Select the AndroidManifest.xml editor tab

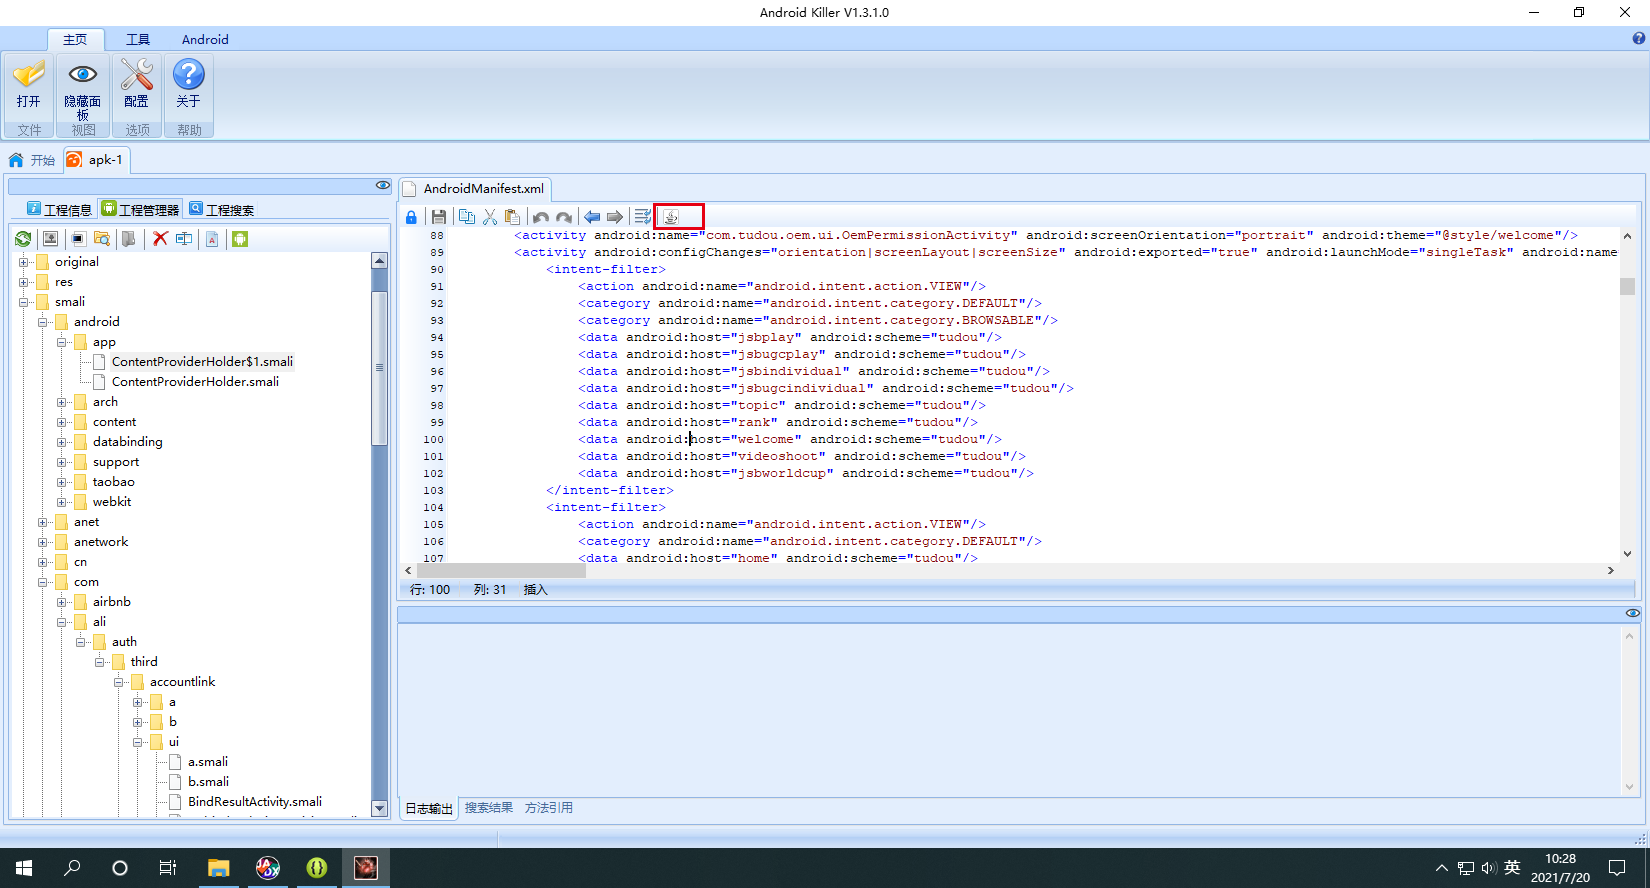point(475,189)
